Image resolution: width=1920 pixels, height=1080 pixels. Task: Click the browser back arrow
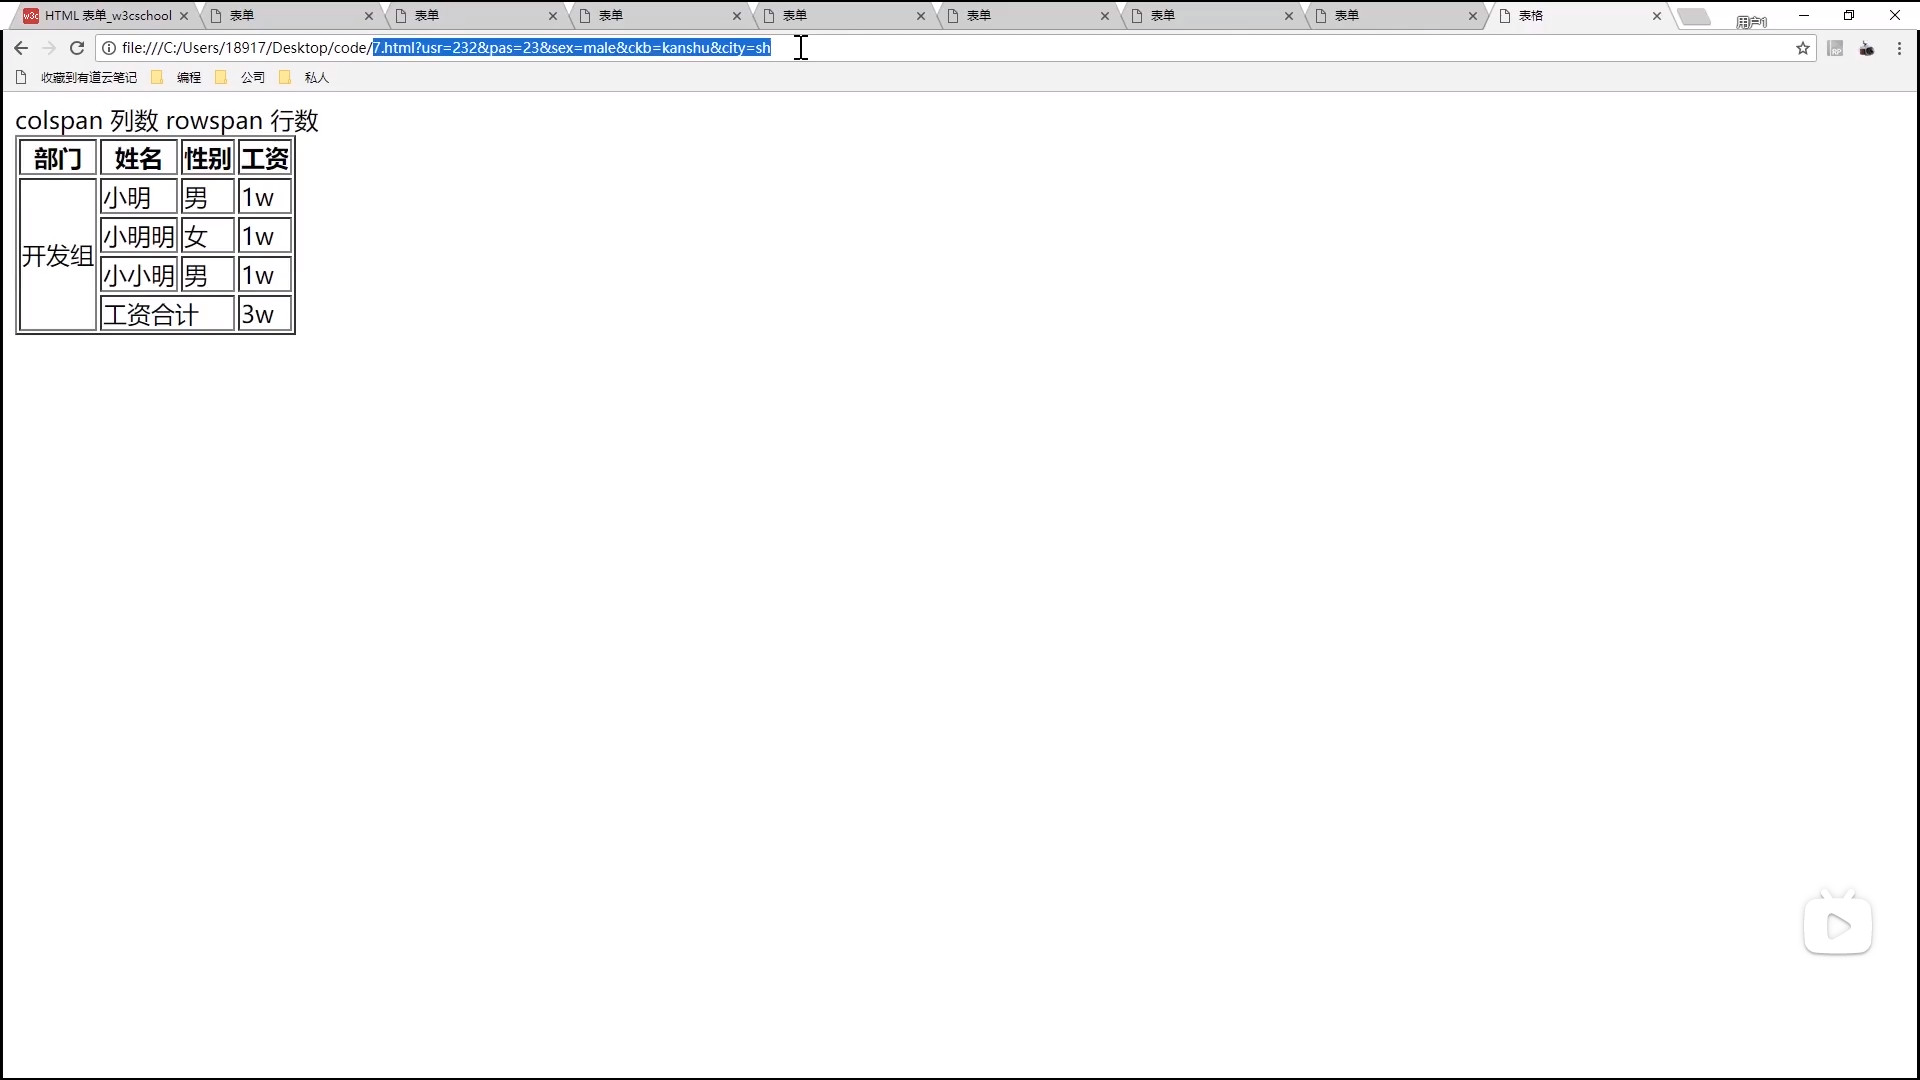pos(21,48)
